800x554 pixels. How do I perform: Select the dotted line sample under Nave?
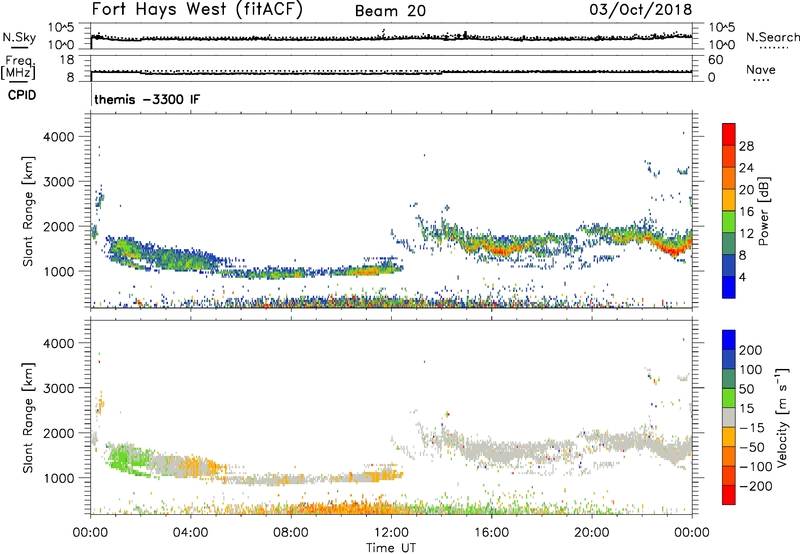pyautogui.click(x=761, y=80)
